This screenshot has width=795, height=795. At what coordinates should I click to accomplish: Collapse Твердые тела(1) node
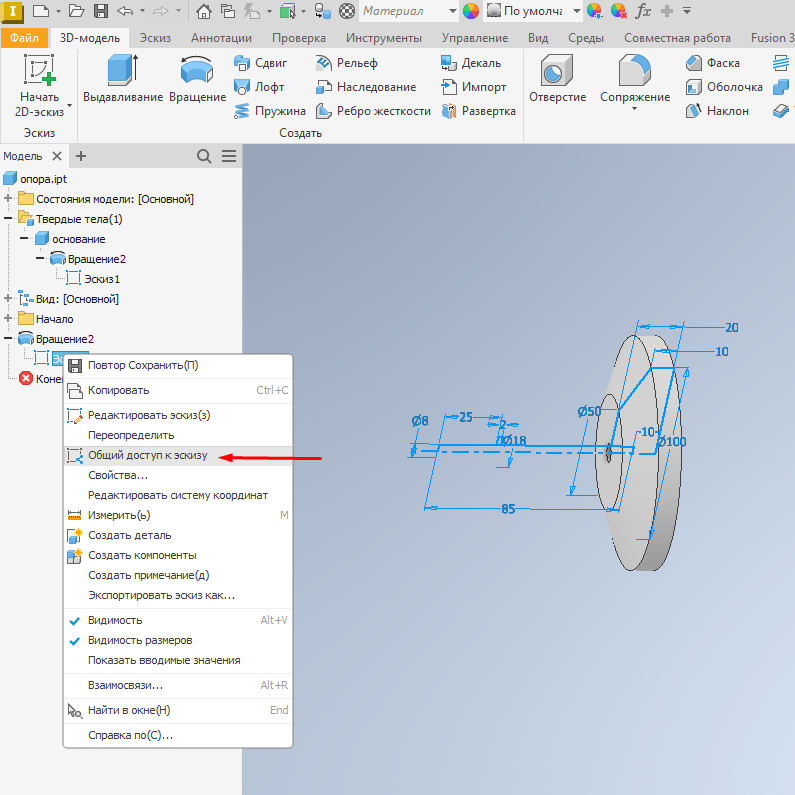8,219
